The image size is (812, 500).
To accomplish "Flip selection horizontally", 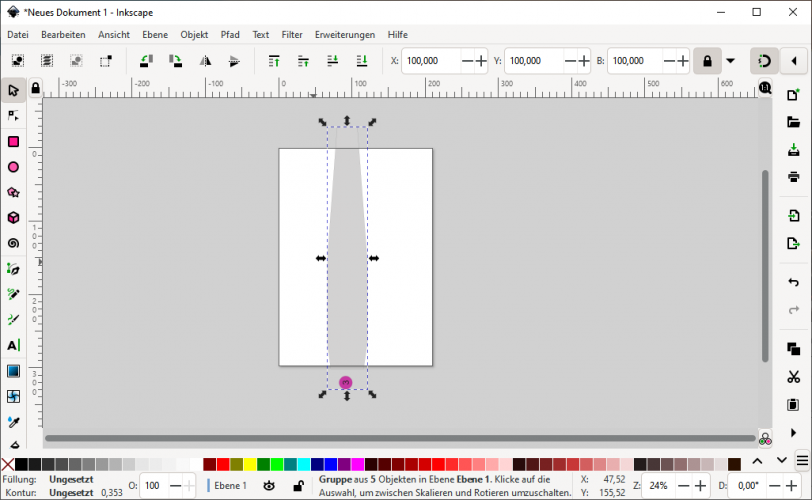I will 206,61.
